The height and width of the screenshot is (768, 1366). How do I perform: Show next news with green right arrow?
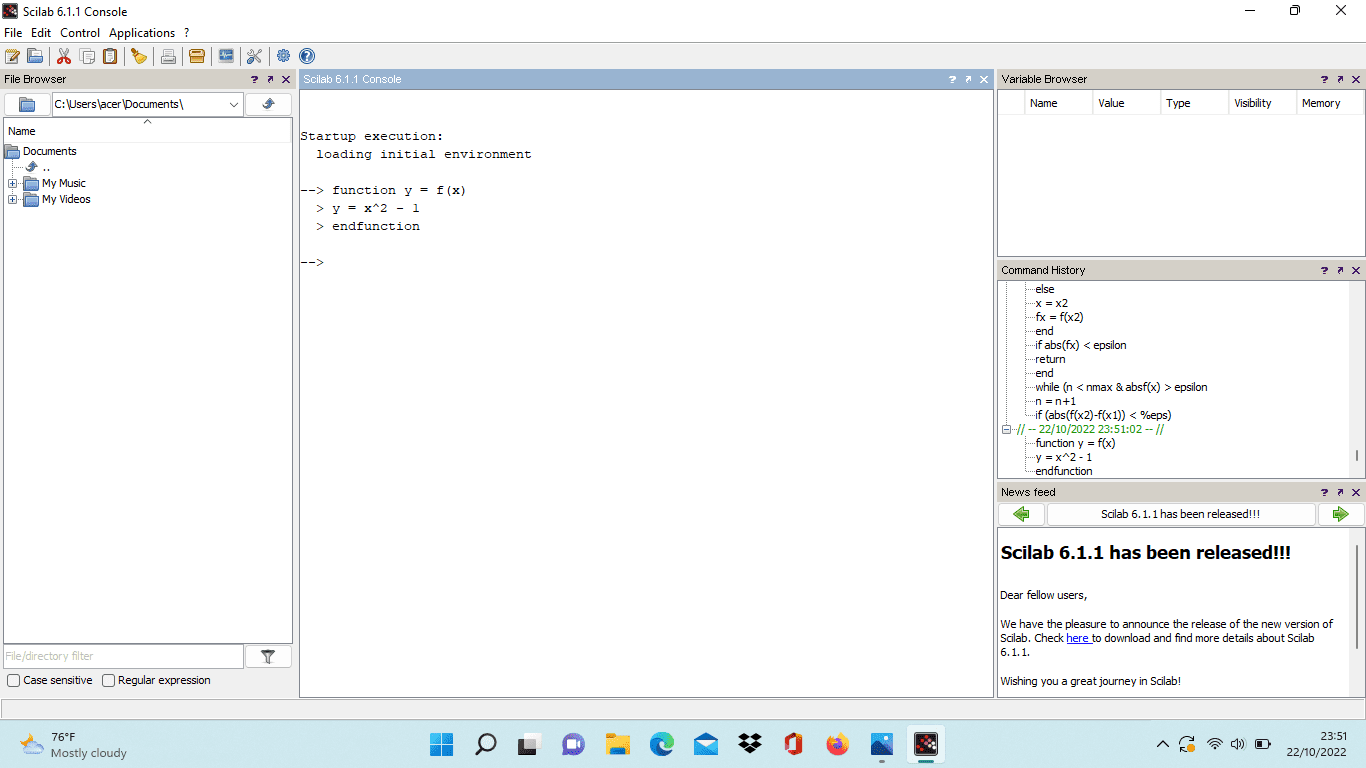1341,514
